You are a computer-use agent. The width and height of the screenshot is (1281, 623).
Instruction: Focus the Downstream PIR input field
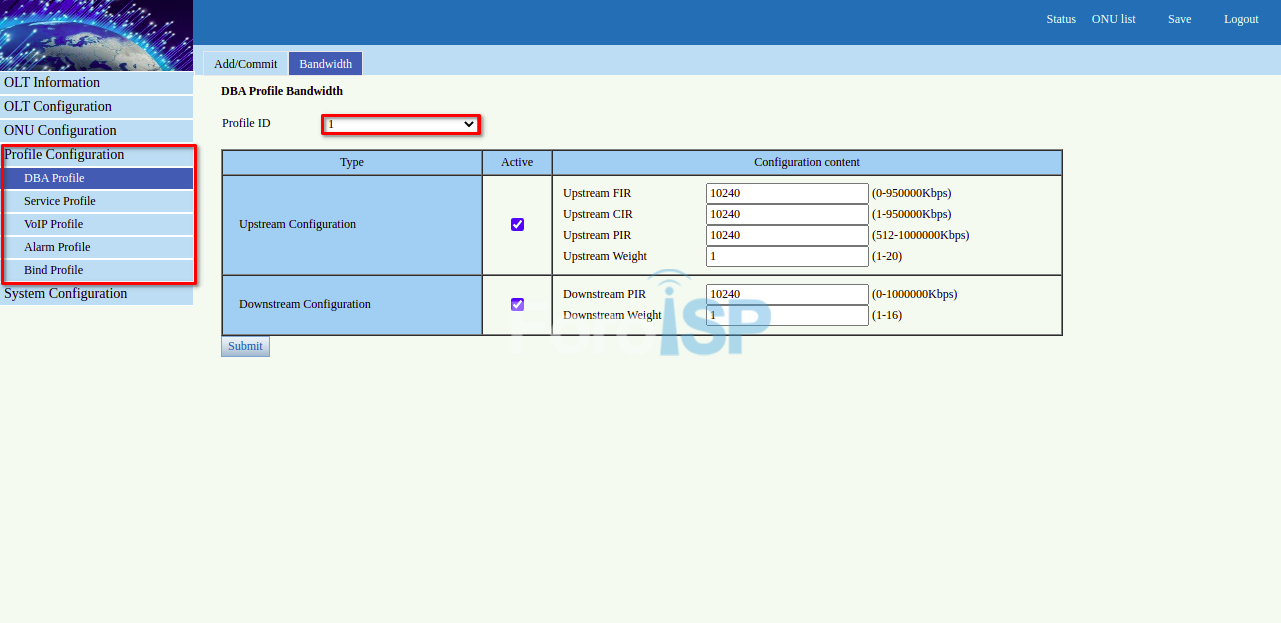tap(786, 294)
